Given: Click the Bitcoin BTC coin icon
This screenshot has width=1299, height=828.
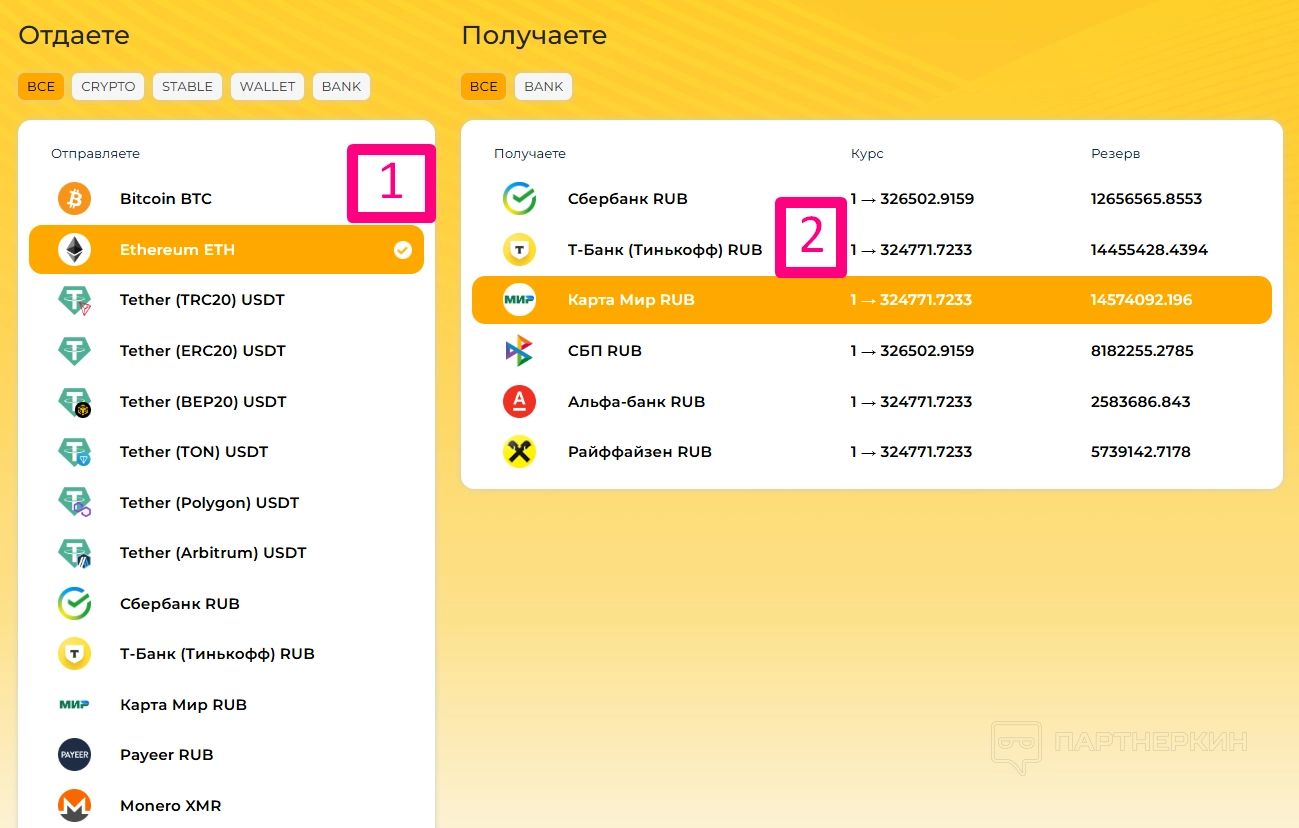Looking at the screenshot, I should [74, 199].
